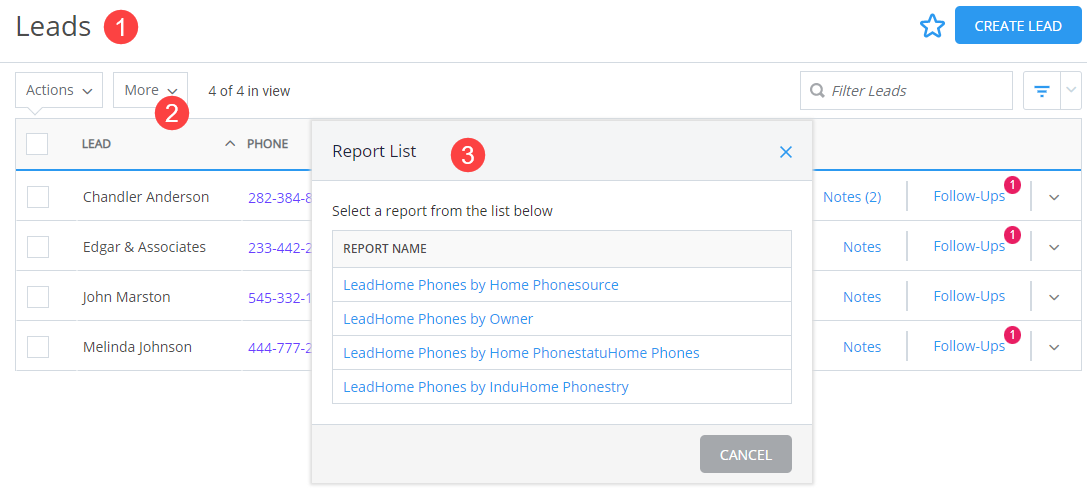This screenshot has width=1087, height=488.
Task: Click the CANCEL button in the dialog
Action: click(746, 454)
